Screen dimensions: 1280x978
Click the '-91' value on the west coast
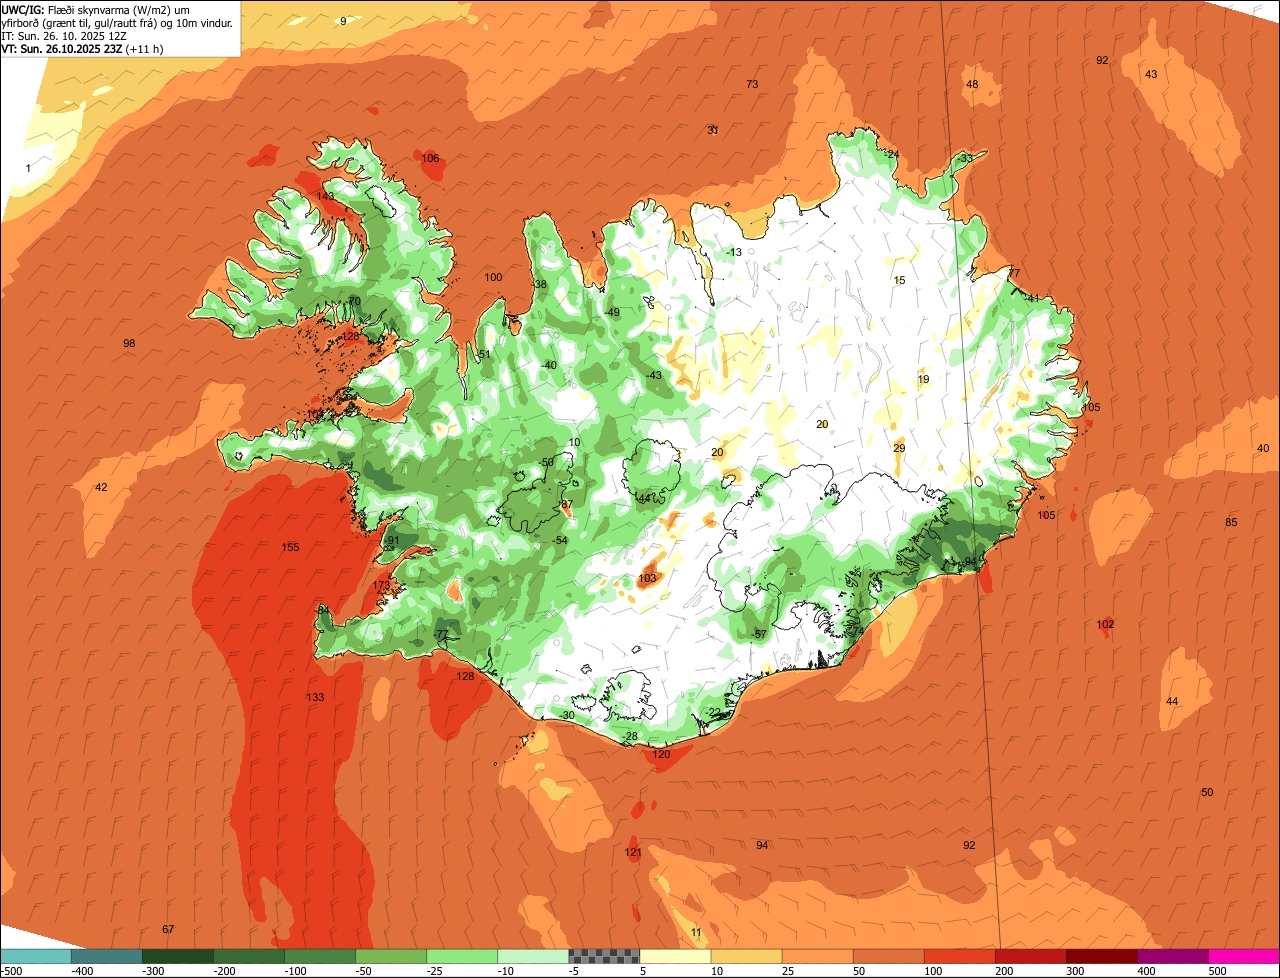coord(392,540)
